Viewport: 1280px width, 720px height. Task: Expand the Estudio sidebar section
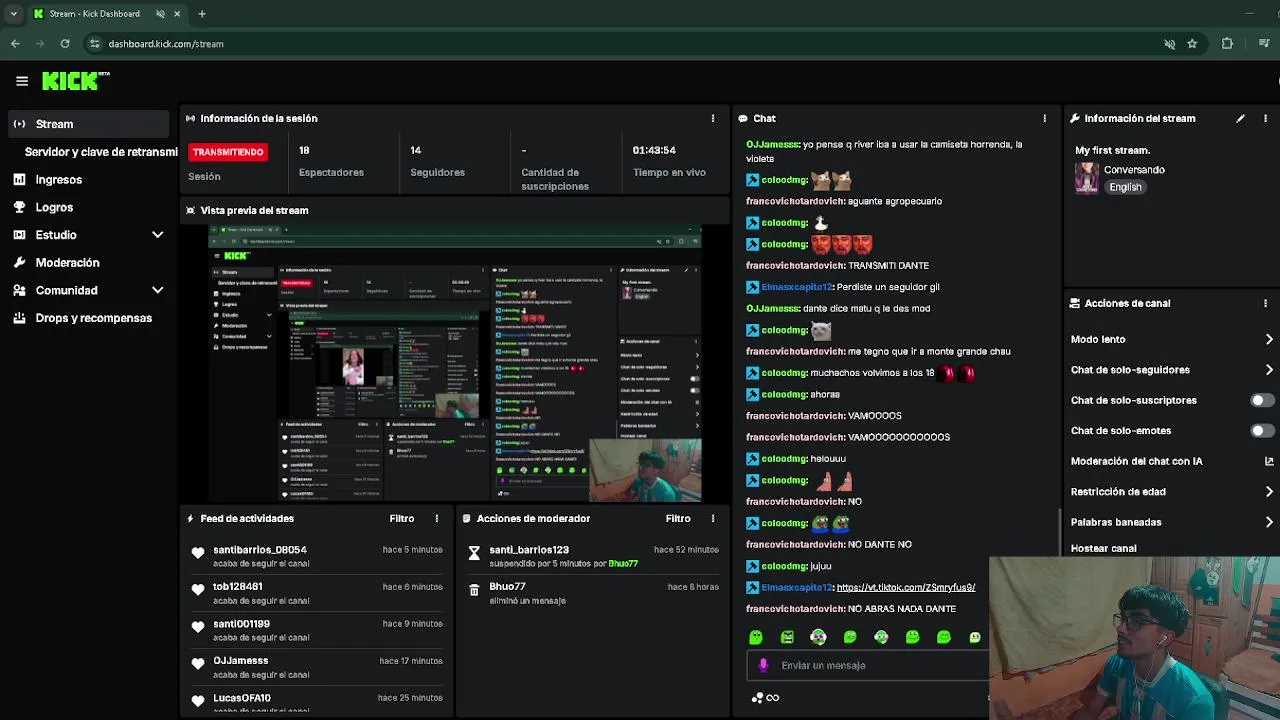click(x=157, y=235)
